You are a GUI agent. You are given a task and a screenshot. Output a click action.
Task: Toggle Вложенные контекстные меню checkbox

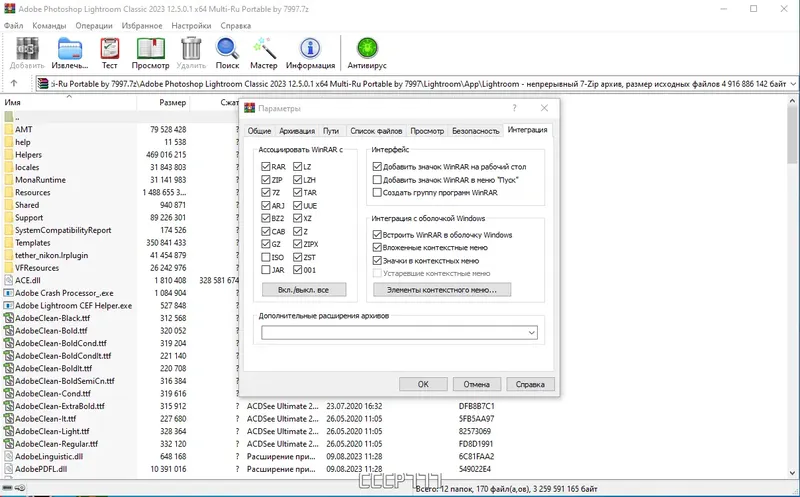(377, 247)
